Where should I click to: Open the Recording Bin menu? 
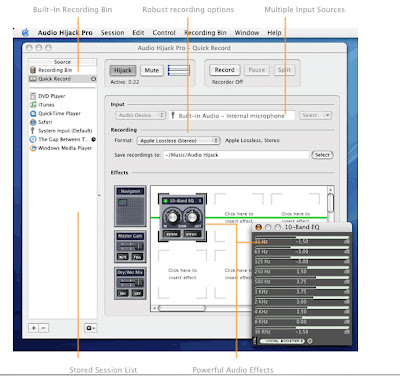pos(205,33)
